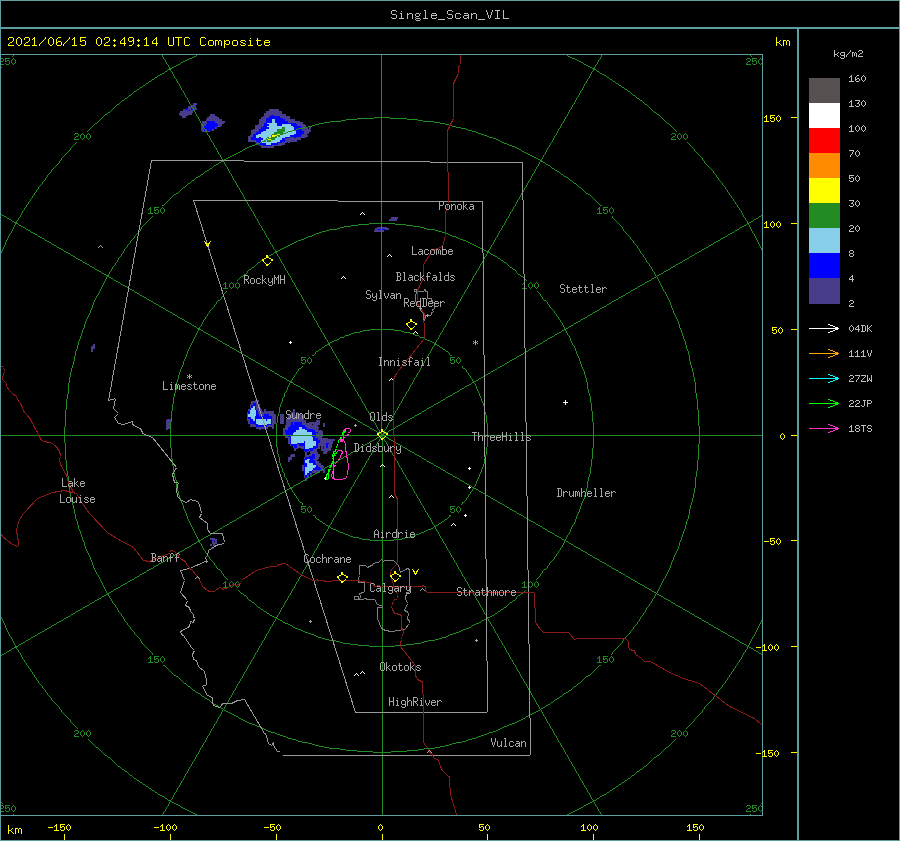Click the 18TS legend label
The height and width of the screenshot is (841, 900).
click(860, 428)
